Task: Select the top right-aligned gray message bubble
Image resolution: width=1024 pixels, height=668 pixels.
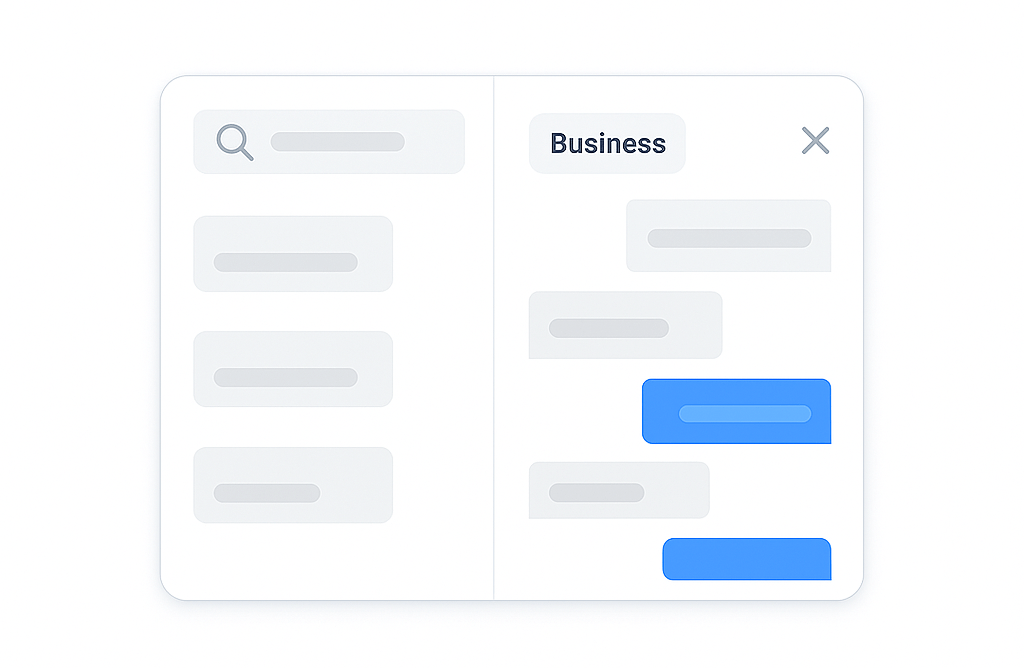Action: 728,236
